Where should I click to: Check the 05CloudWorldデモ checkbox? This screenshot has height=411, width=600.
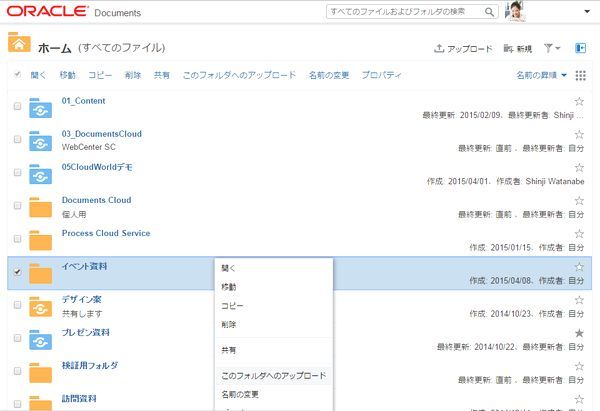coord(17,172)
